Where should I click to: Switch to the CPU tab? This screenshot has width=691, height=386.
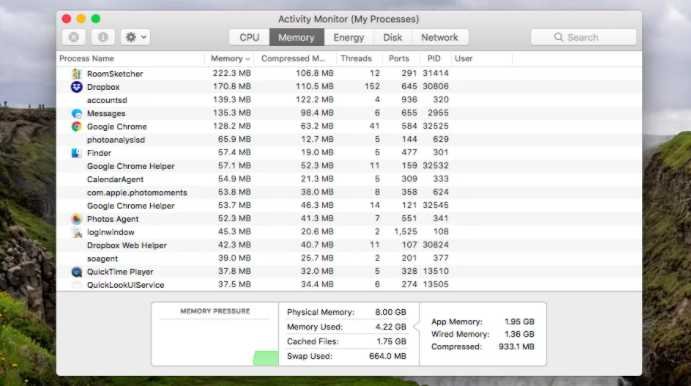click(249, 37)
